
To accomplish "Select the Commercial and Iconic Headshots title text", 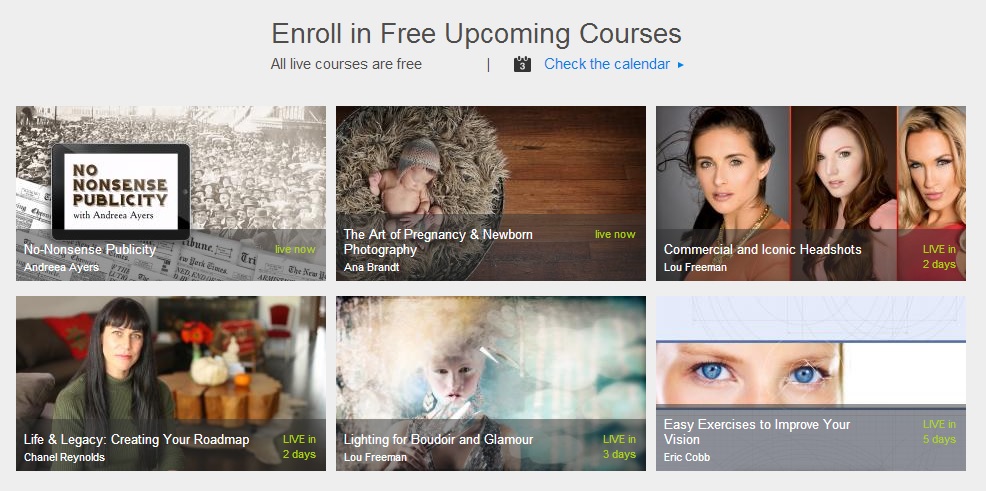I will pos(763,250).
